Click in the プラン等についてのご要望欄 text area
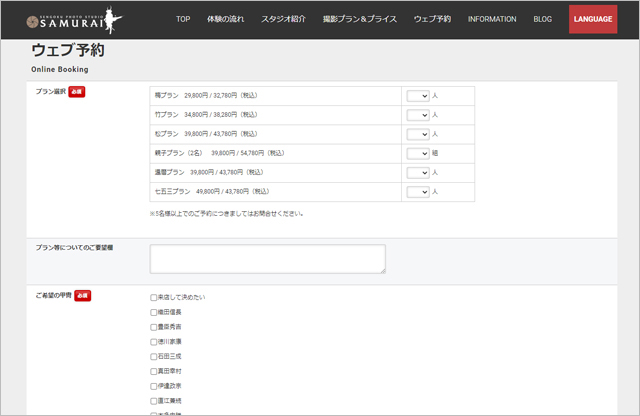Image resolution: width=640 pixels, height=416 pixels. pos(268,259)
